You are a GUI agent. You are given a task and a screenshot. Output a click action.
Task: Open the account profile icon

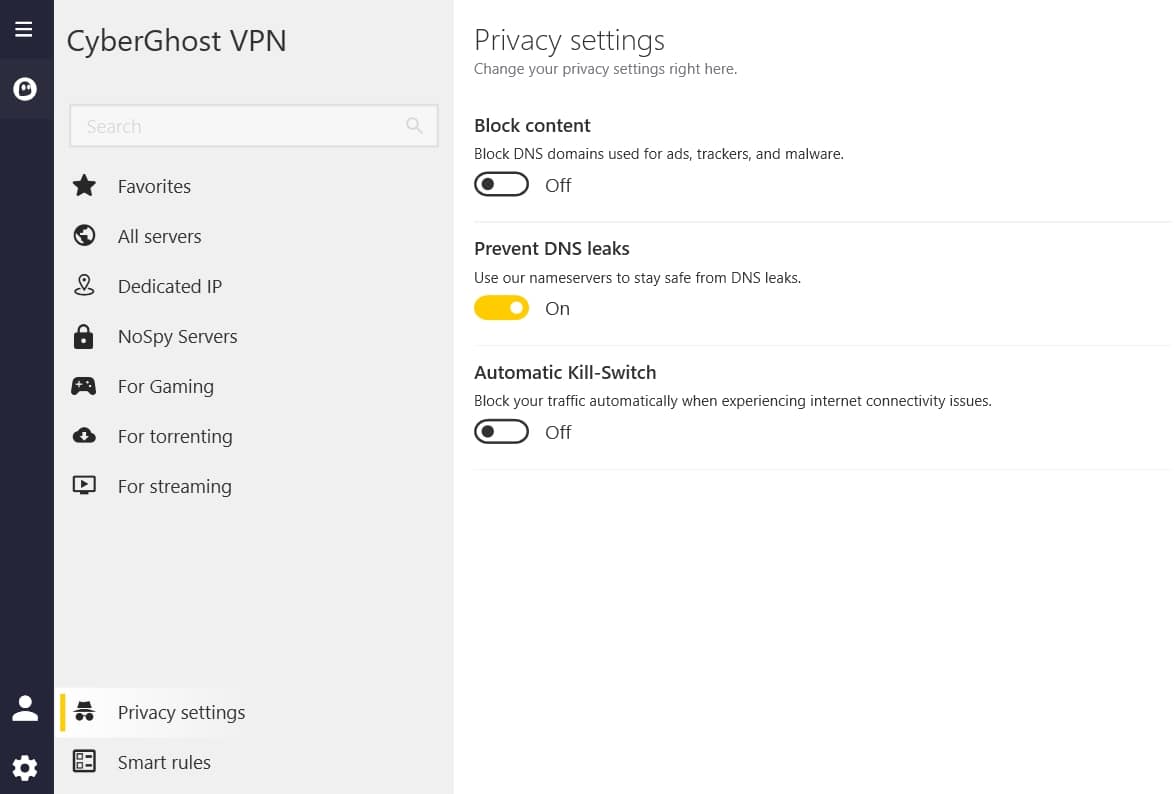(25, 709)
